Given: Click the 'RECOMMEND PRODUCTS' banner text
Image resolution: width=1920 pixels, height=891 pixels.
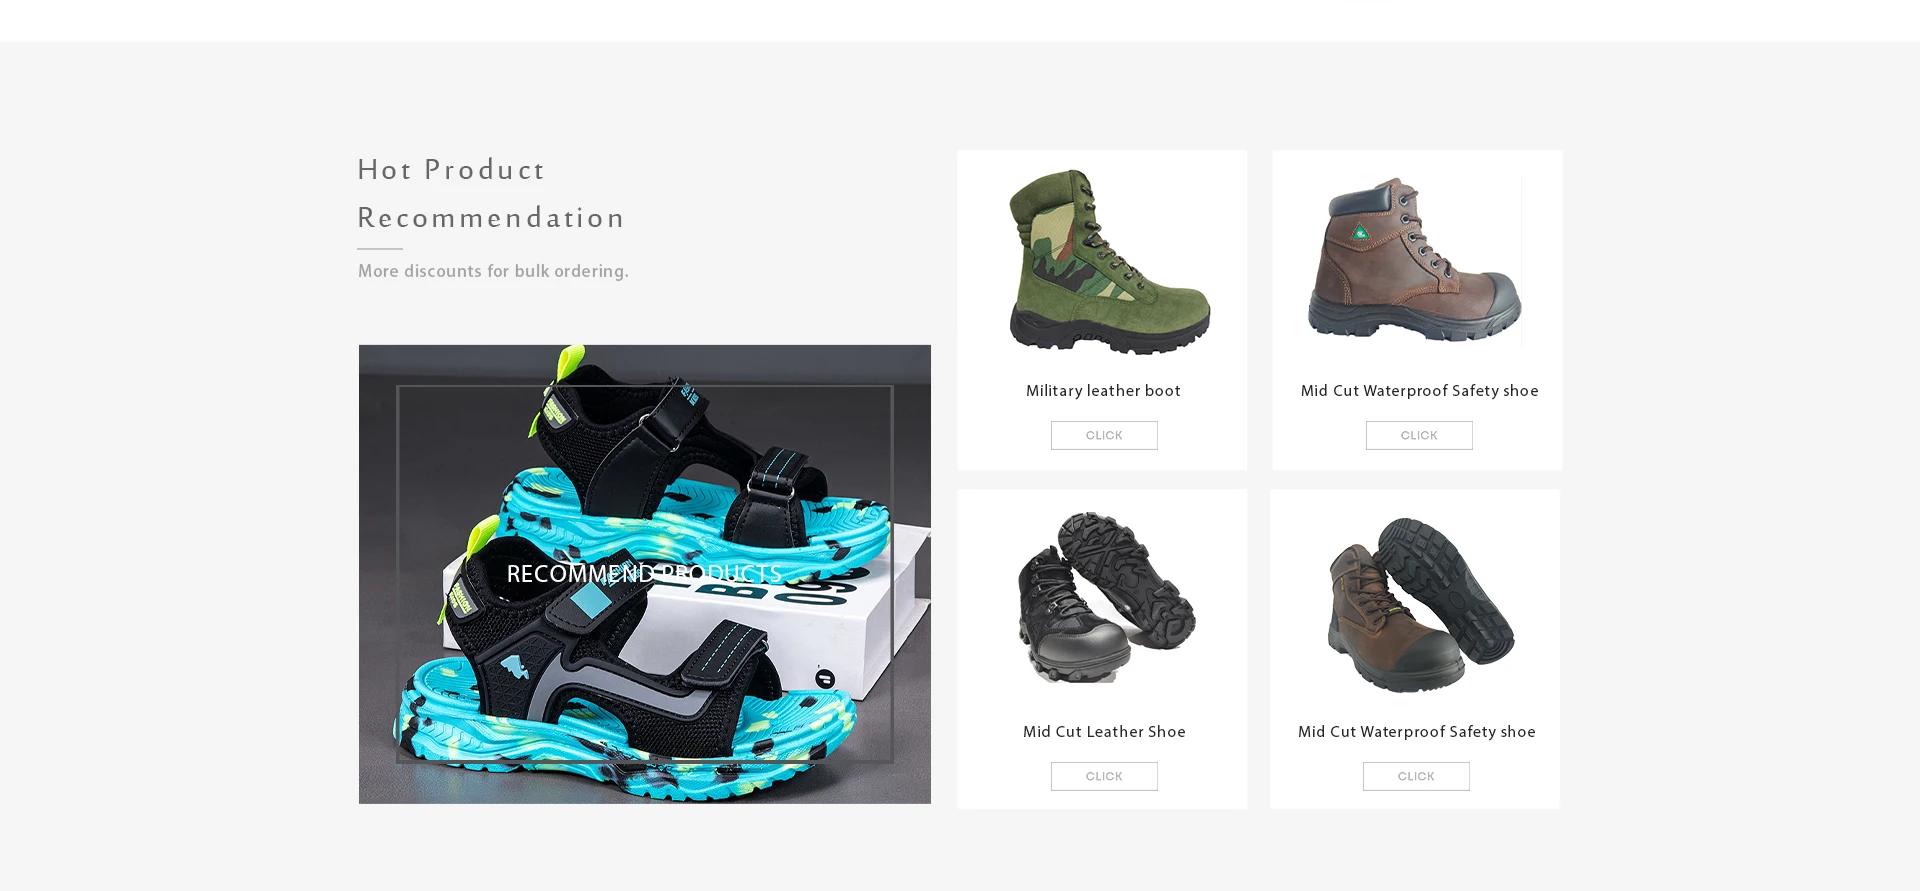Looking at the screenshot, I should 644,574.
